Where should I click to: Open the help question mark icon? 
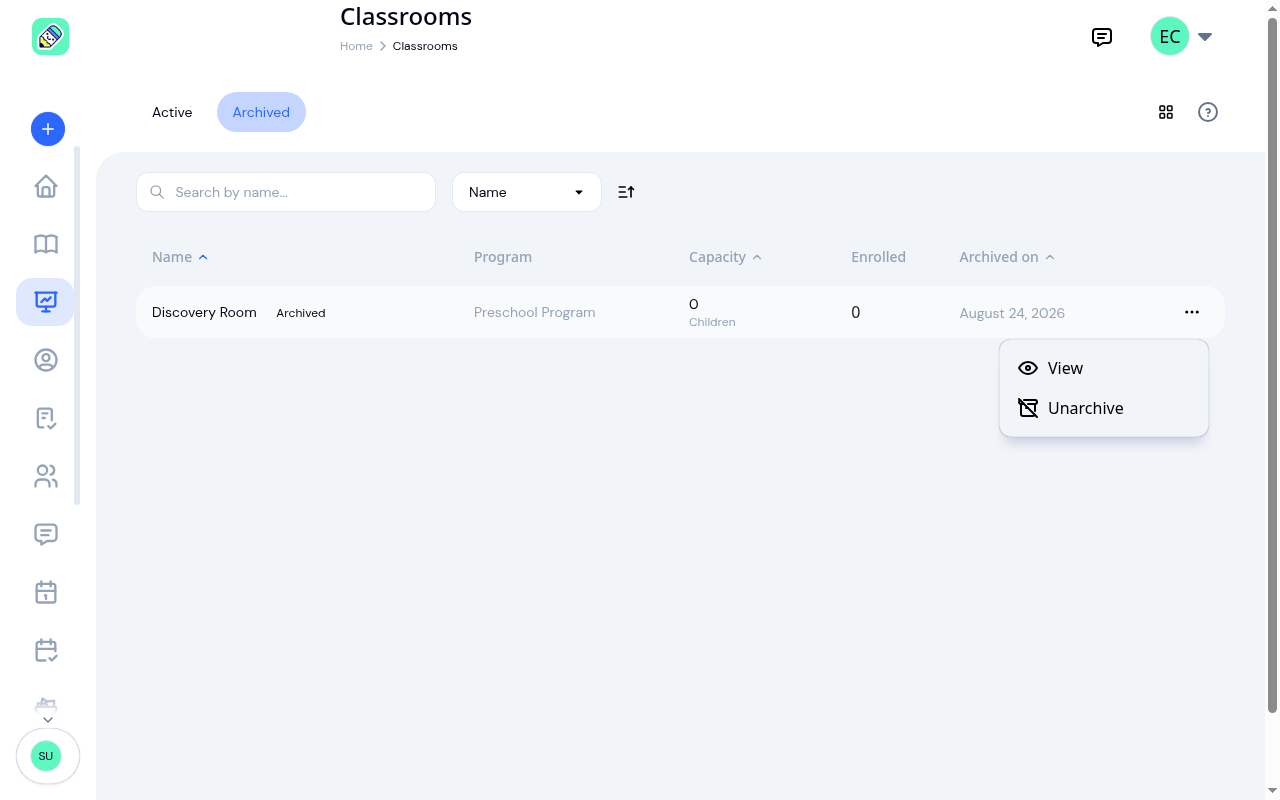coord(1208,112)
